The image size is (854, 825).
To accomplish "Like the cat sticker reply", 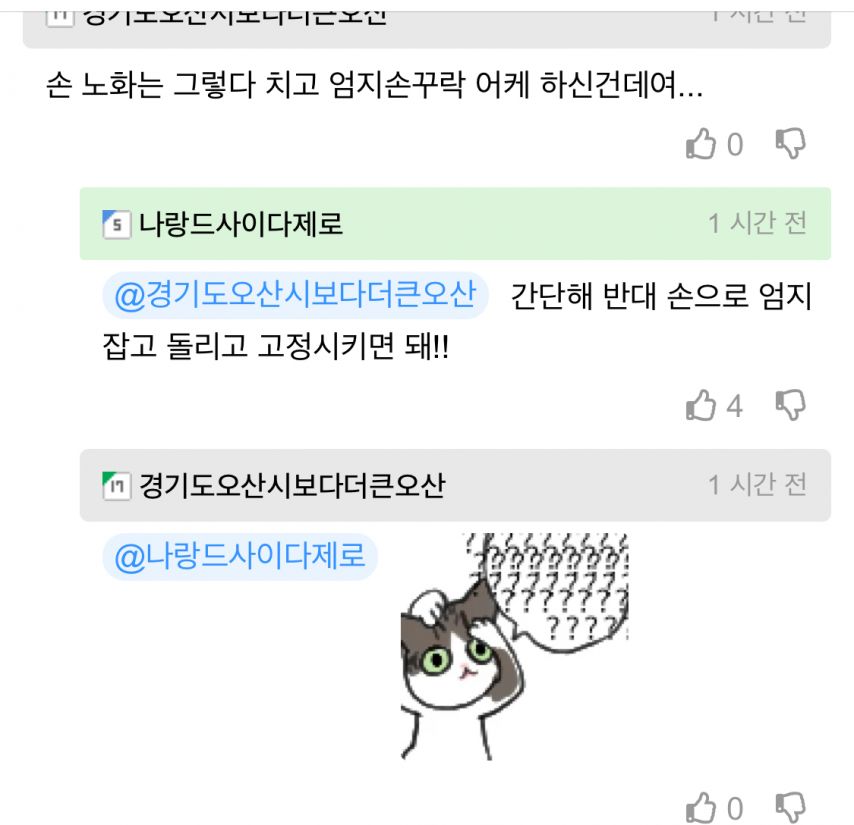I will [x=700, y=808].
